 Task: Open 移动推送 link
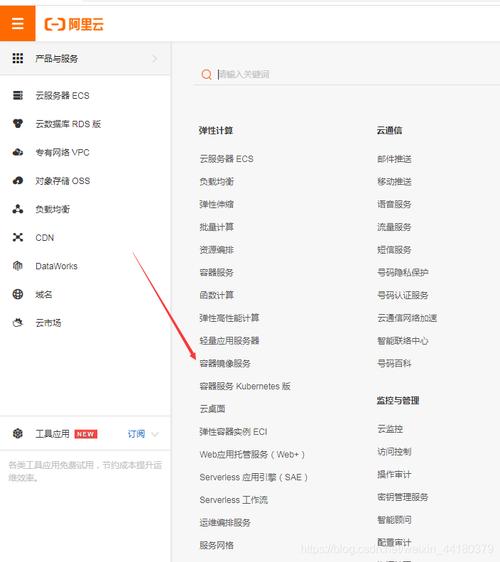click(x=394, y=181)
